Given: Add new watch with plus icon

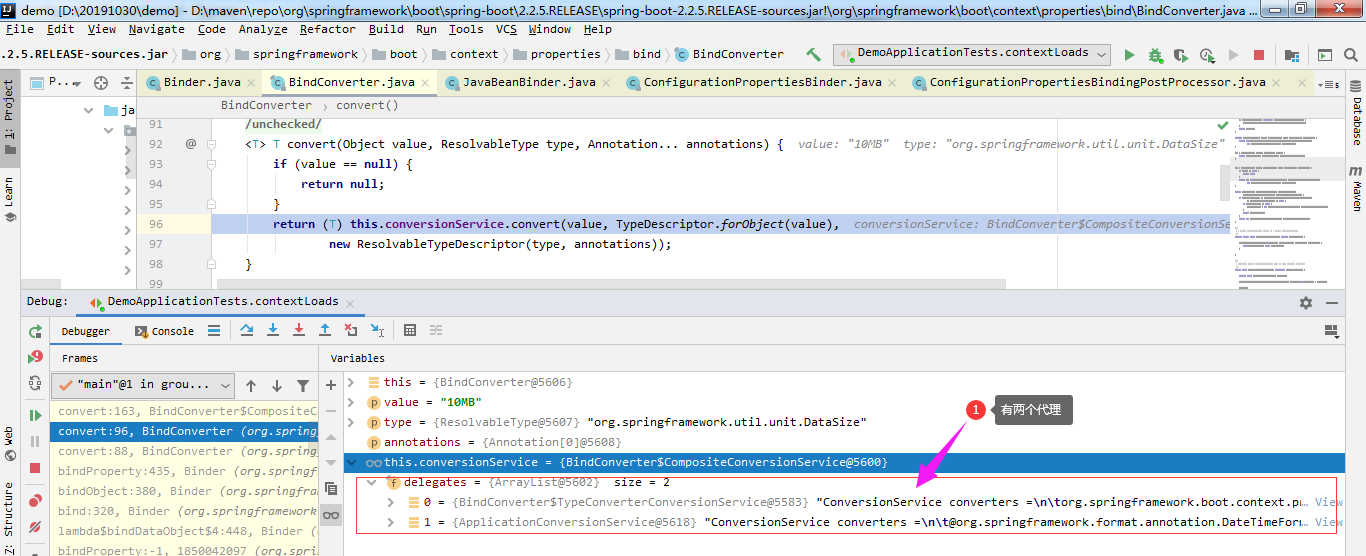Looking at the screenshot, I should (x=331, y=385).
